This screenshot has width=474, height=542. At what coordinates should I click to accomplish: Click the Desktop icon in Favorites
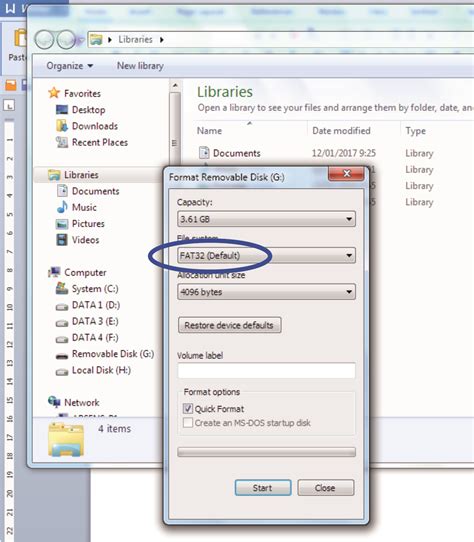(62, 110)
